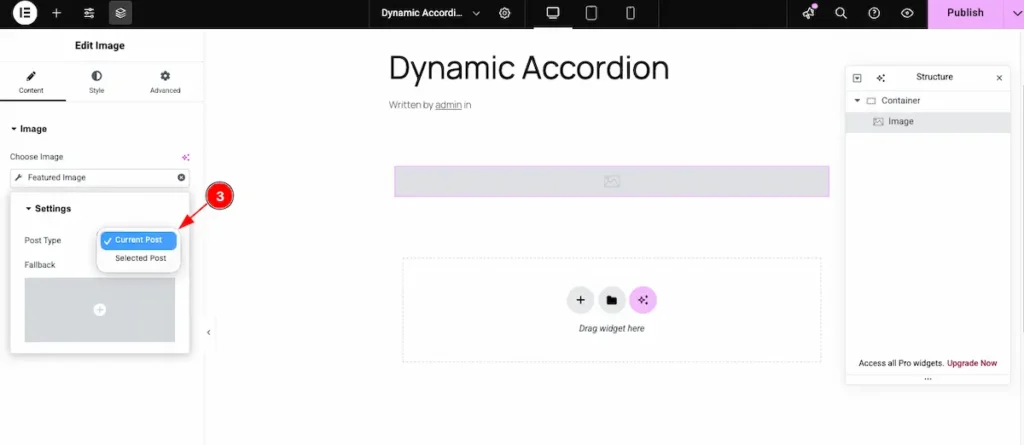The width and height of the screenshot is (1024, 445).
Task: Open the Finder search icon
Action: [841, 13]
